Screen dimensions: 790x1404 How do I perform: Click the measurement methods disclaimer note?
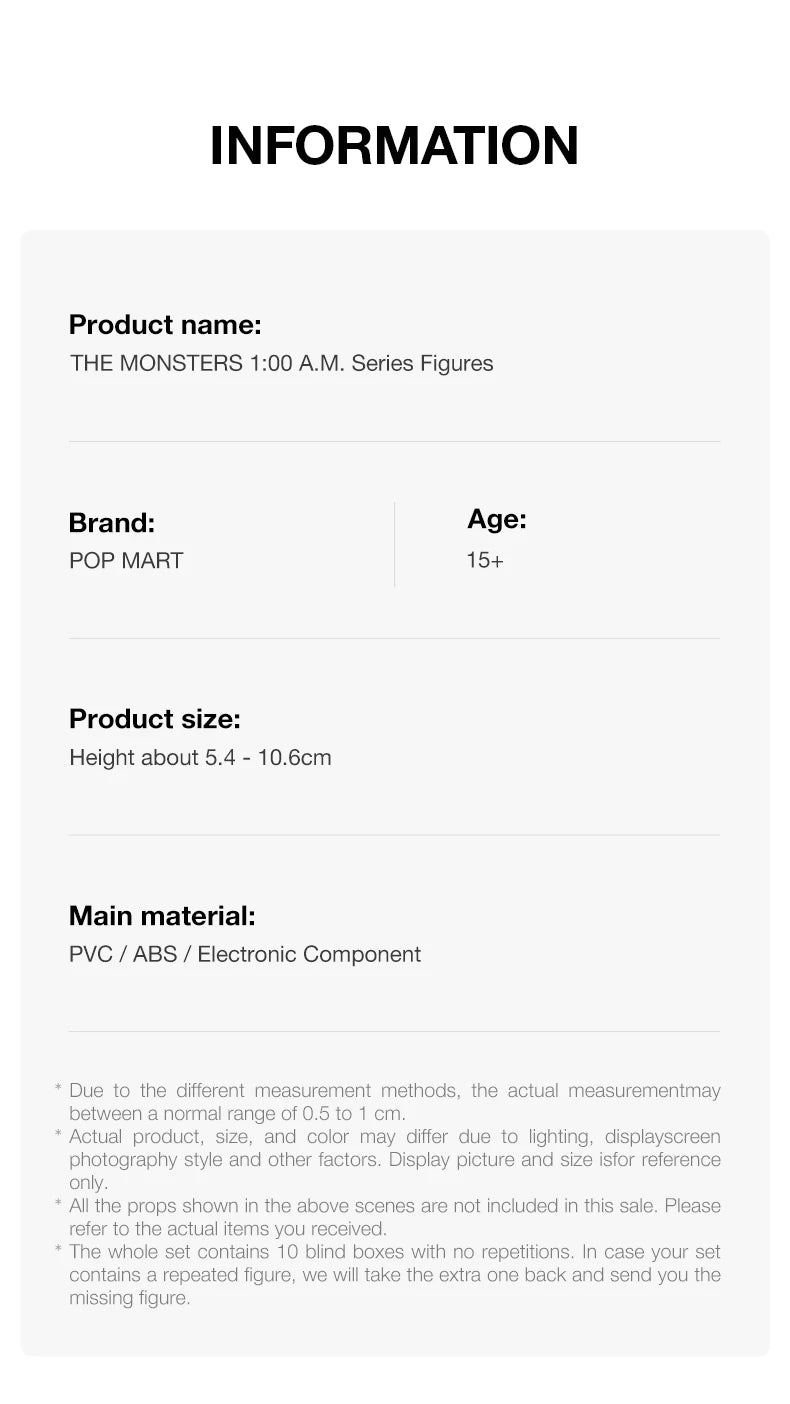pyautogui.click(x=394, y=1101)
